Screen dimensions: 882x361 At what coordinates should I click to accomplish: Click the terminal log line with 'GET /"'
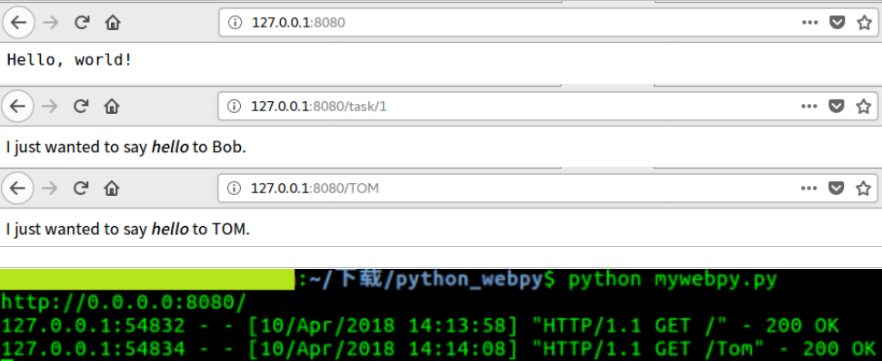point(420,326)
